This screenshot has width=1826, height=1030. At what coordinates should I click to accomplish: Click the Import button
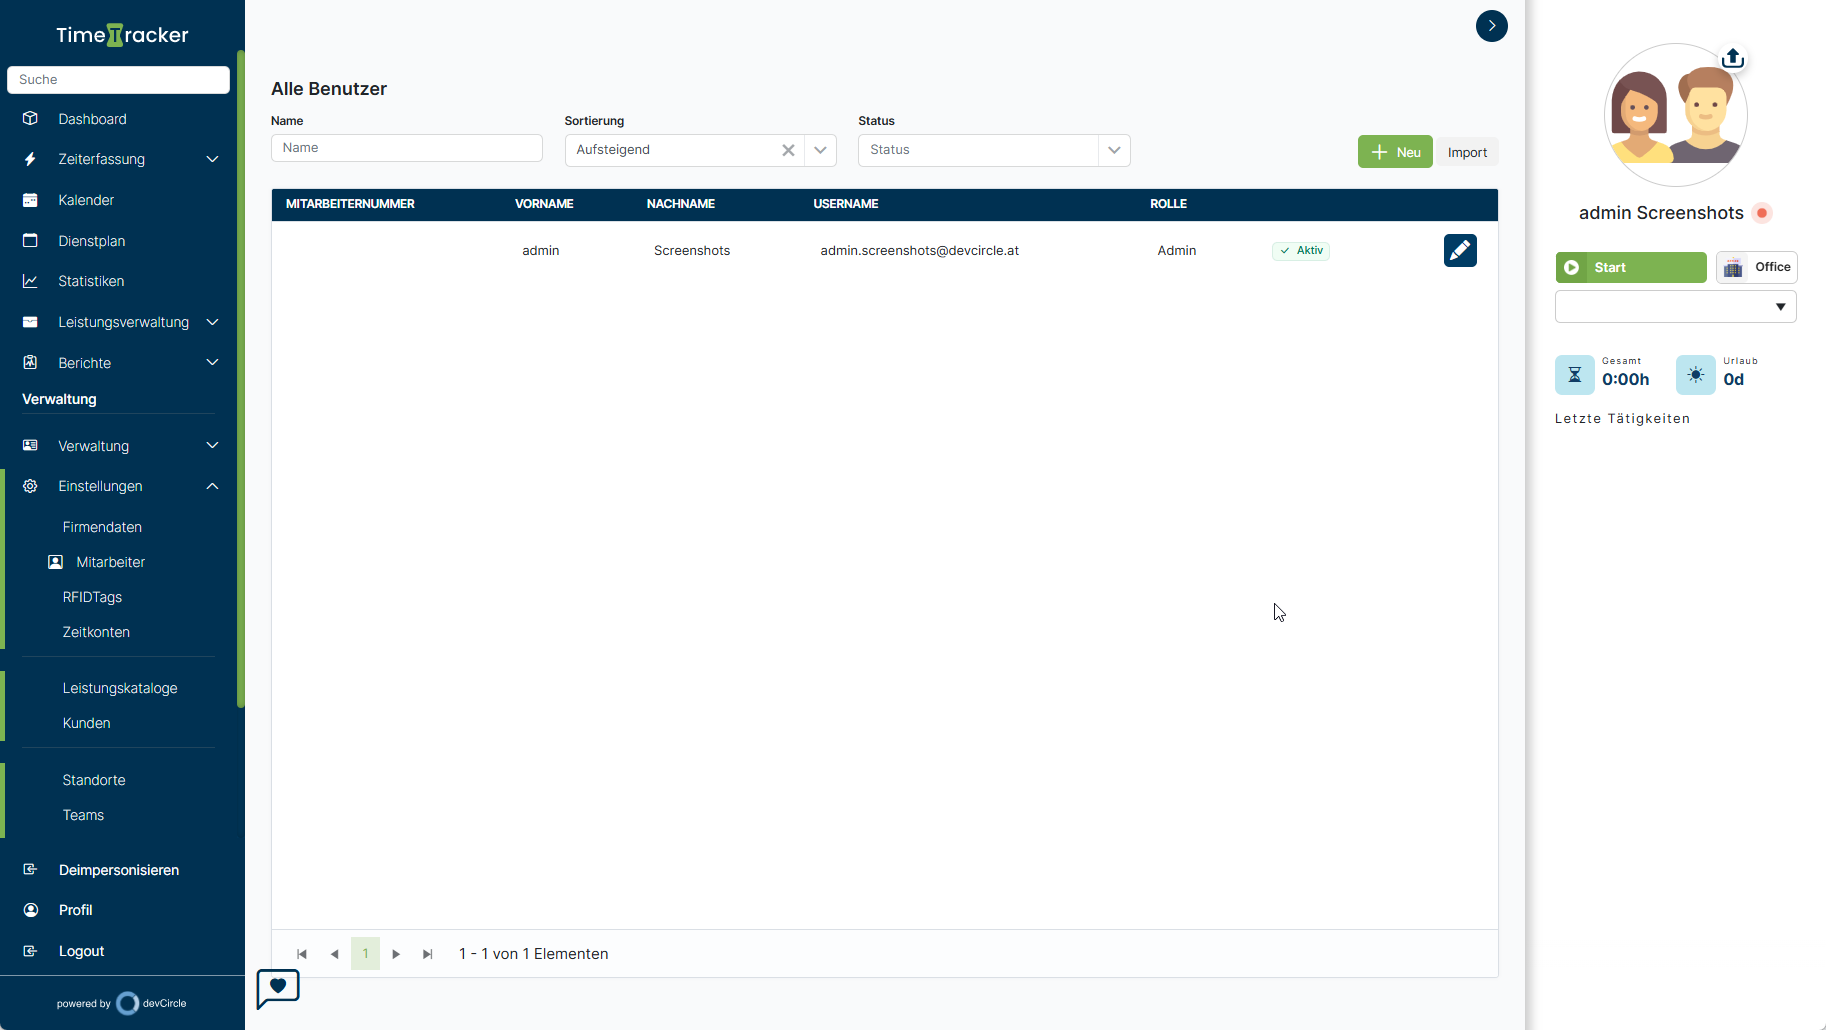[1467, 152]
